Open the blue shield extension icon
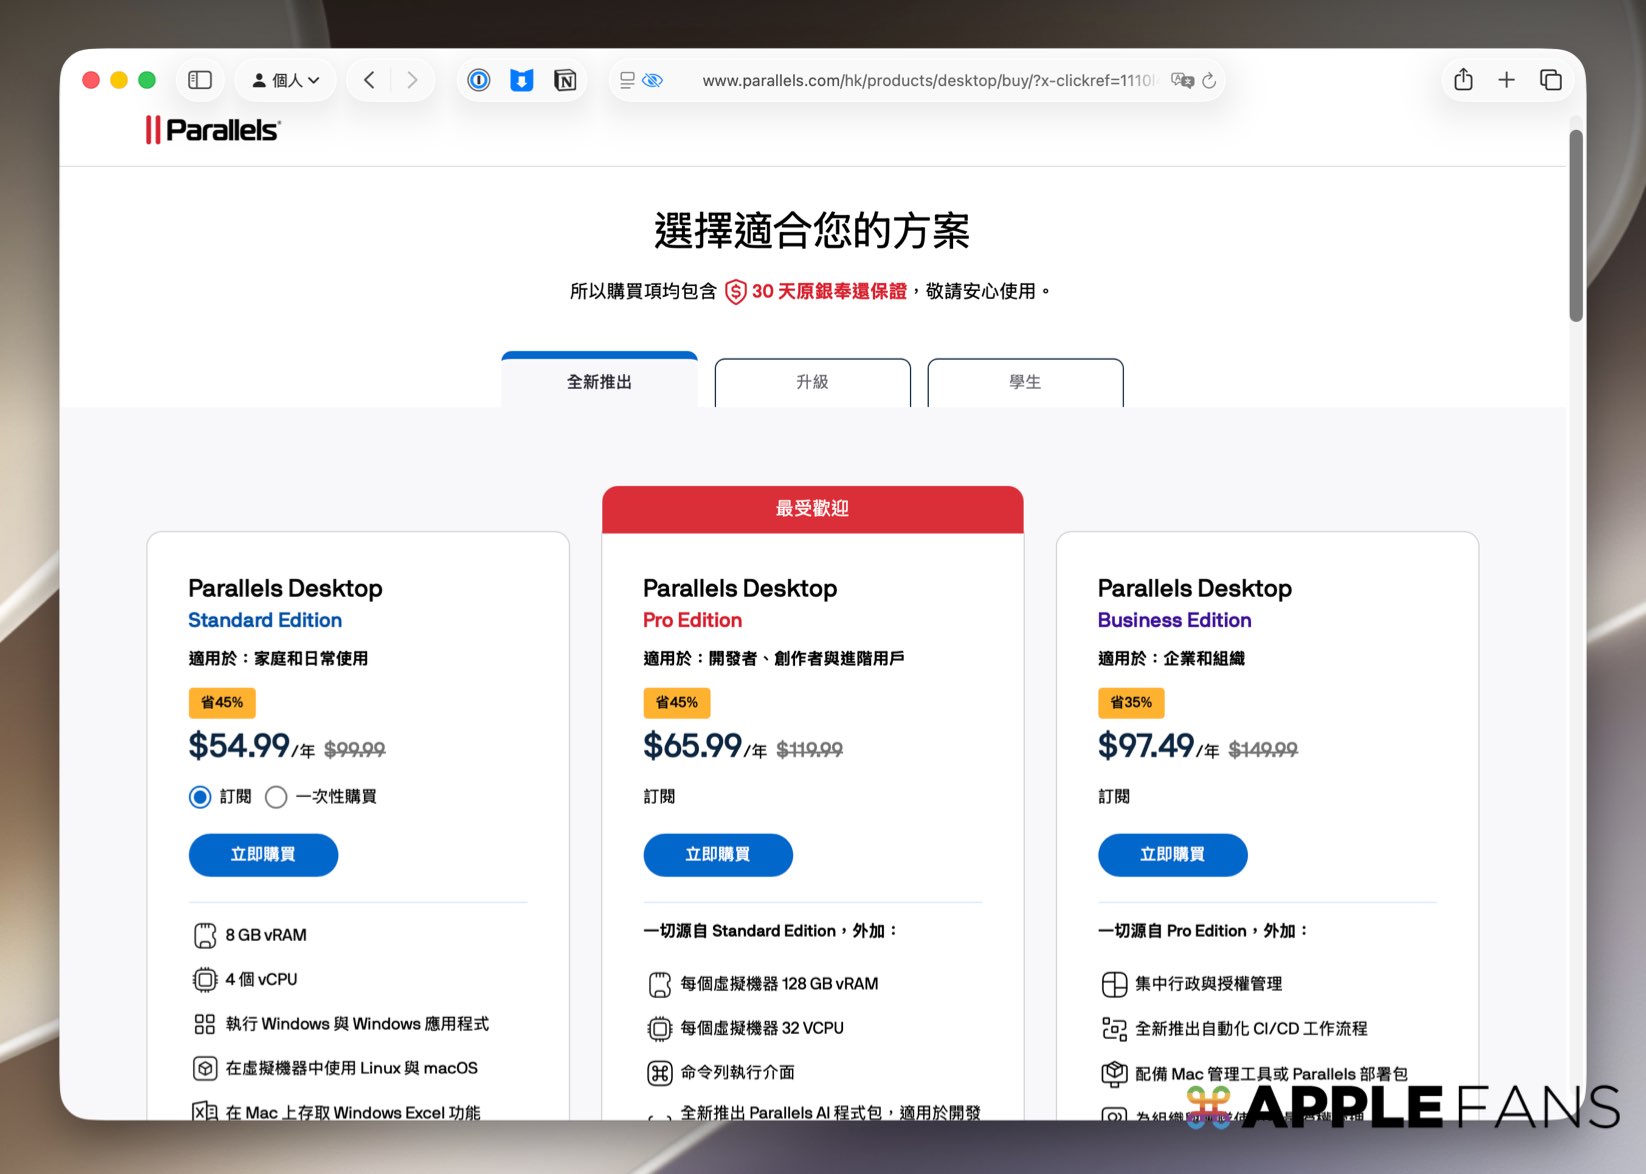The width and height of the screenshot is (1646, 1174). (522, 80)
